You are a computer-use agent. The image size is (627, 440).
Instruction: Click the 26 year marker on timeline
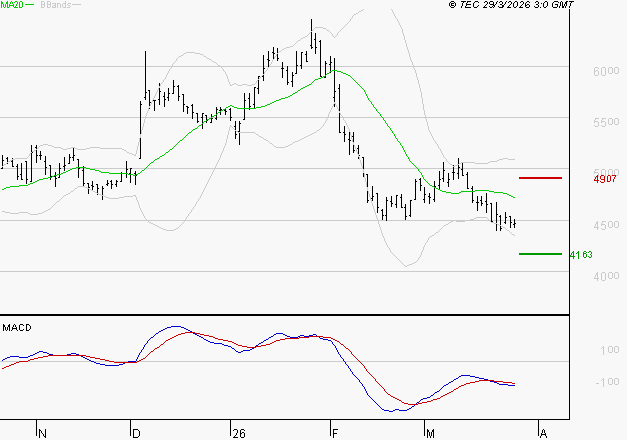(x=239, y=434)
